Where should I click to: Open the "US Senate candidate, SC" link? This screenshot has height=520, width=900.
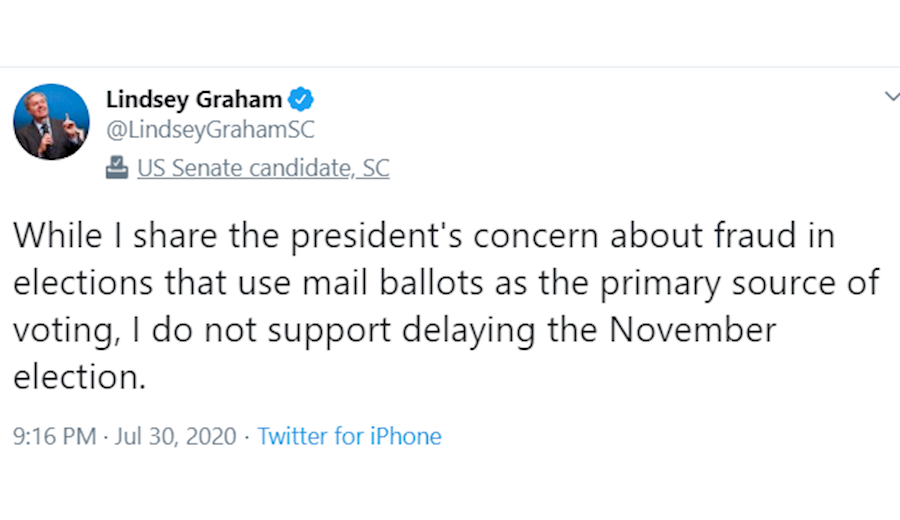click(x=263, y=168)
